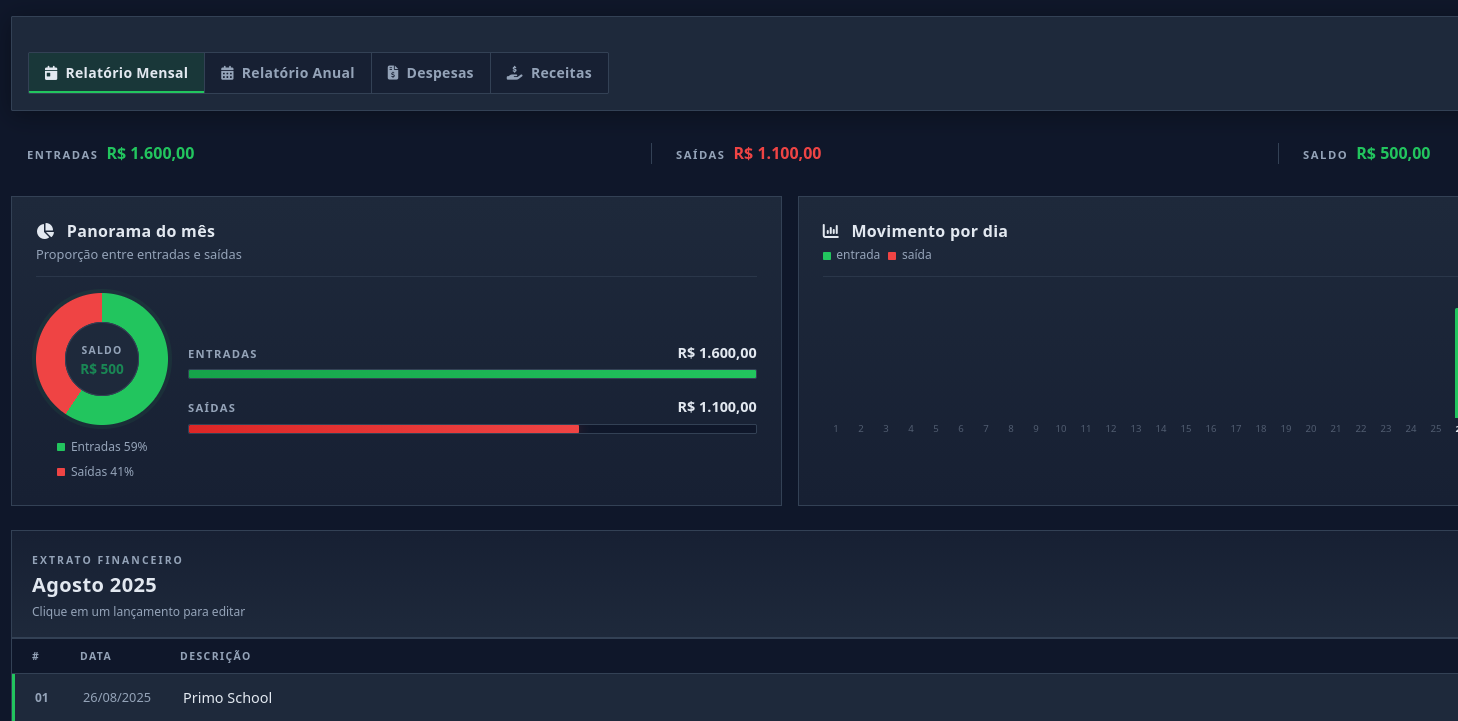Click the Movimento por dia title
Viewport: 1458px width, 721px height.
pos(930,231)
